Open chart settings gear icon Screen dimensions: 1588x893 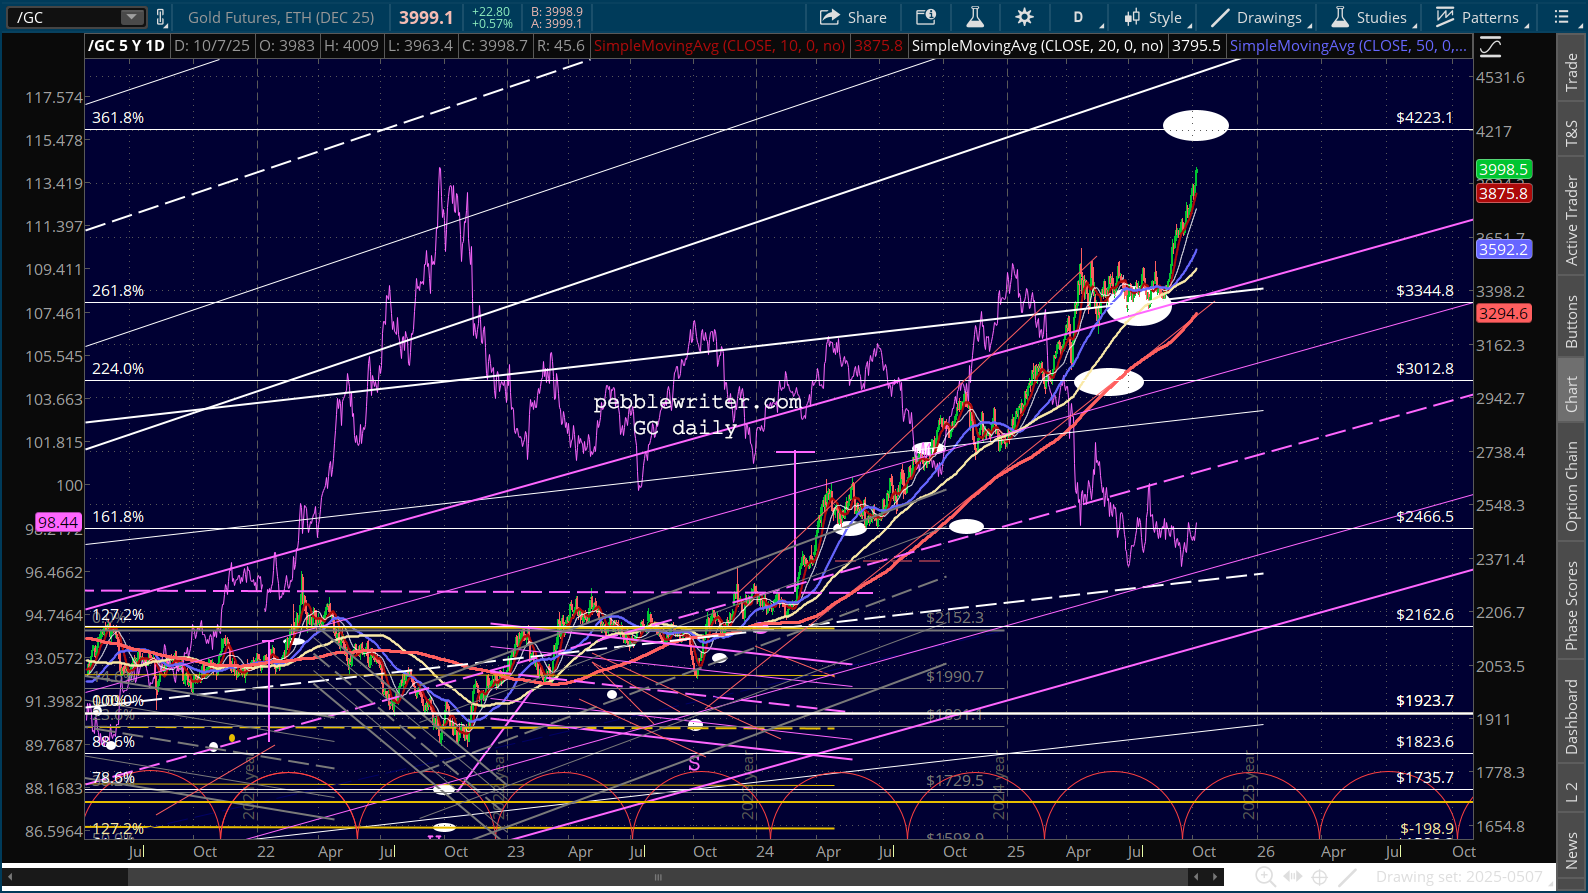1024,17
